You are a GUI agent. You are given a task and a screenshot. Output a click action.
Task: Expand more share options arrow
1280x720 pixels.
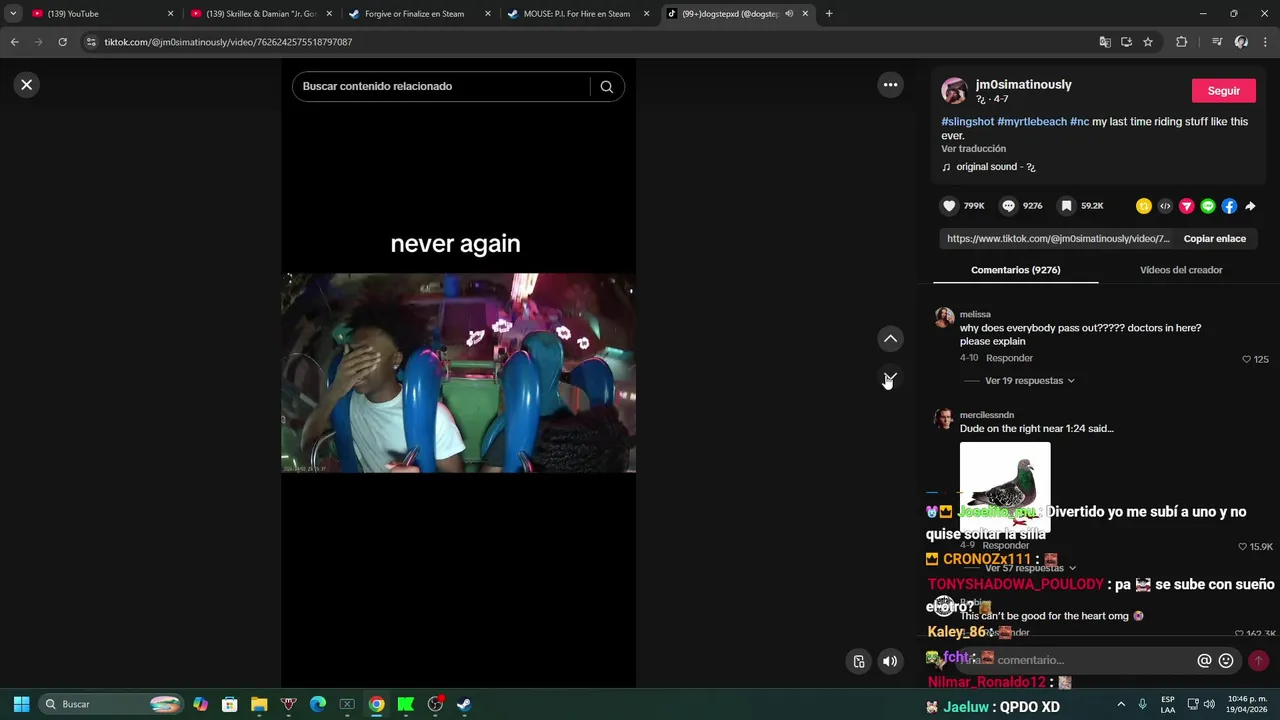[1250, 206]
